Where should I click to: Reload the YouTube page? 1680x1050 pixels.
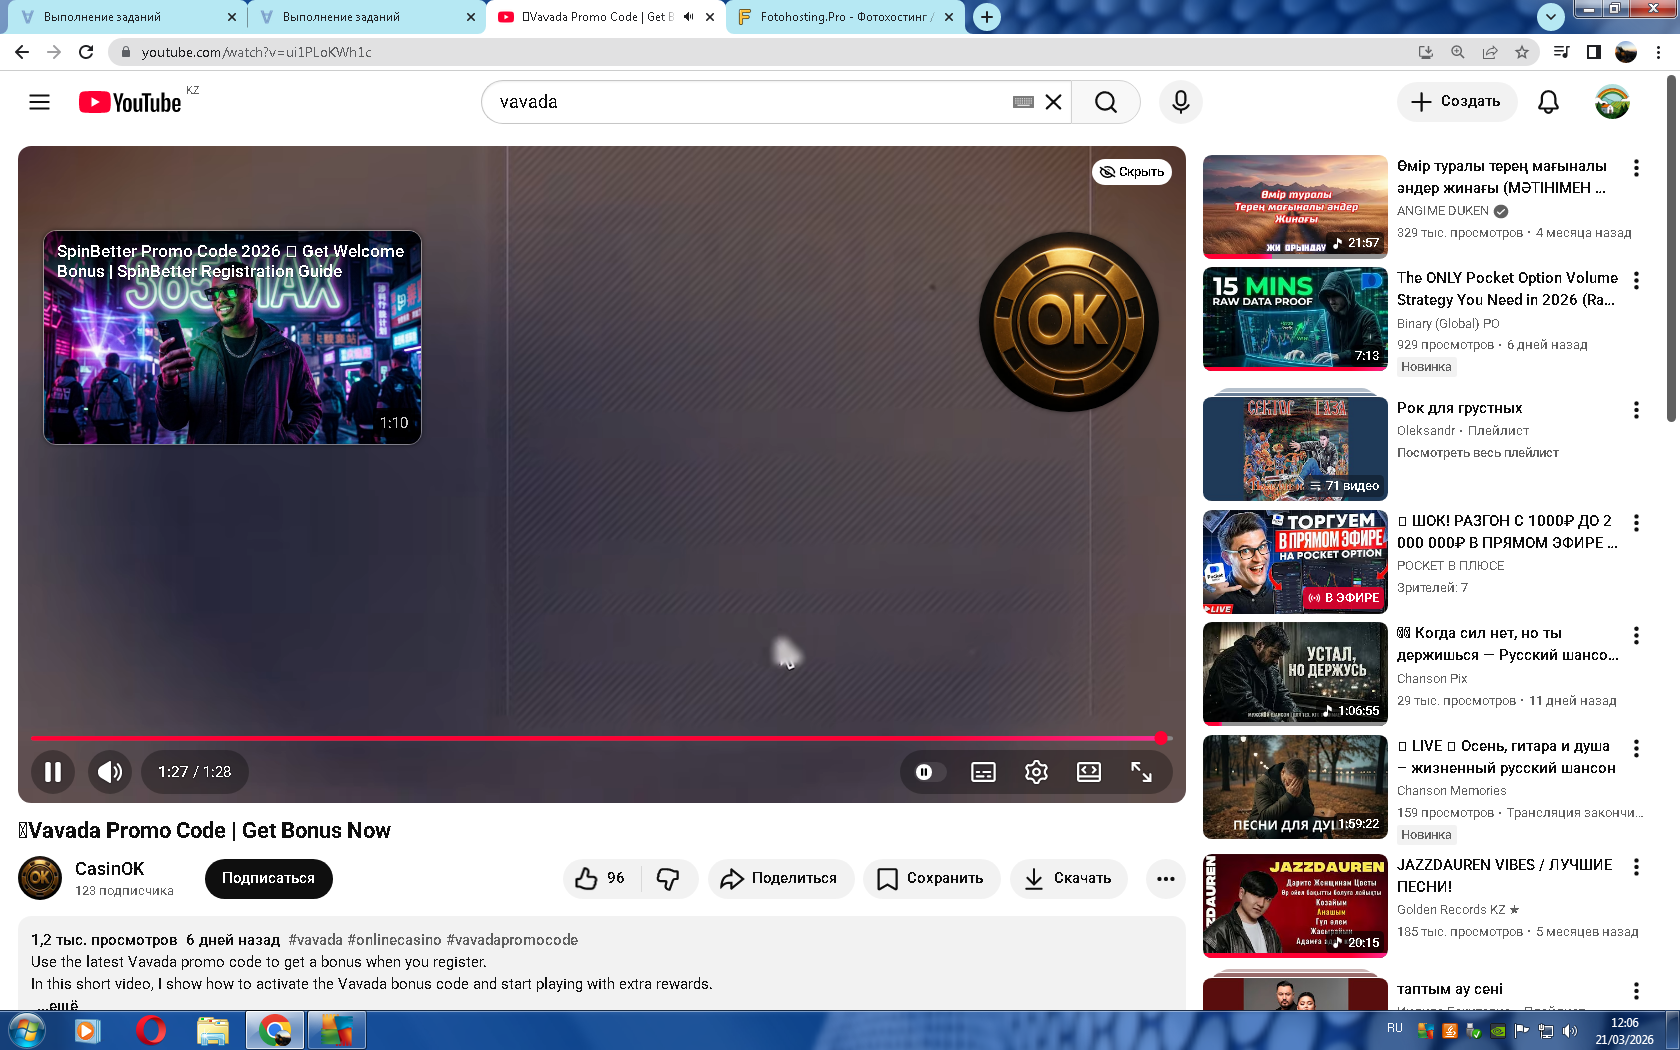[86, 52]
